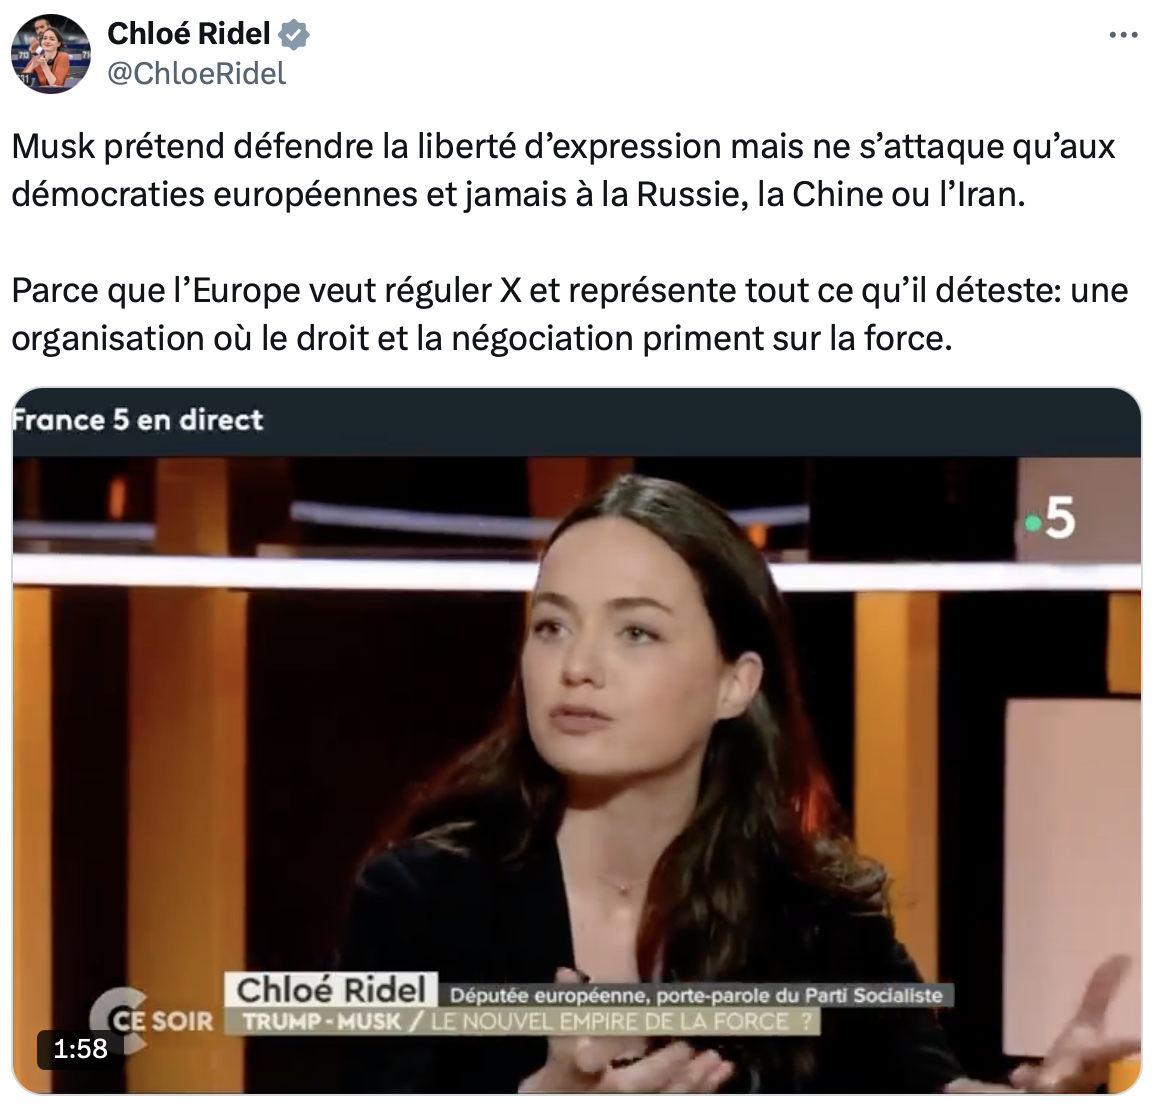Open the three-dot more options menu

(1123, 35)
